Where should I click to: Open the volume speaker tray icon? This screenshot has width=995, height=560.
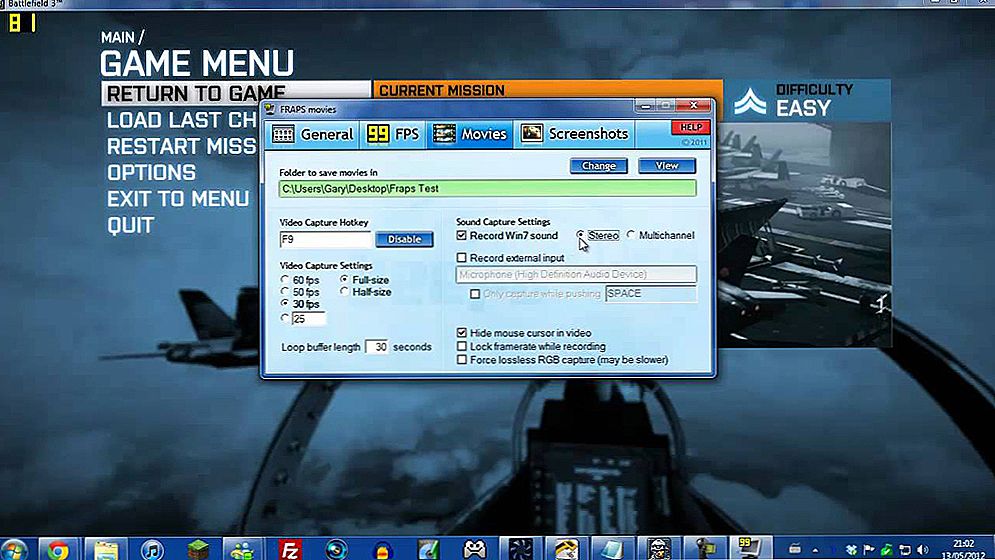coord(923,550)
